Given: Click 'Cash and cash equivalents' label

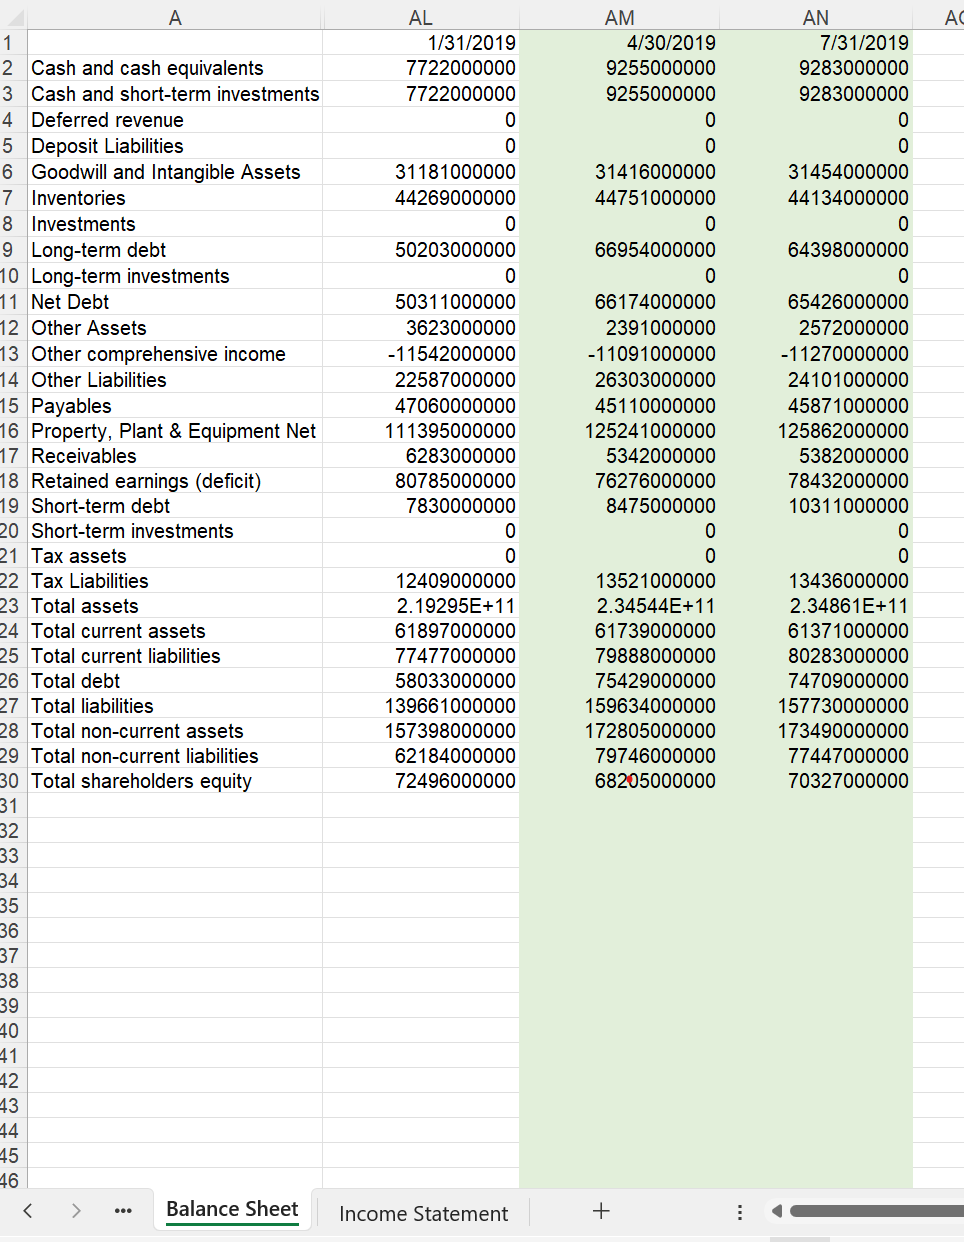Looking at the screenshot, I should [x=147, y=68].
